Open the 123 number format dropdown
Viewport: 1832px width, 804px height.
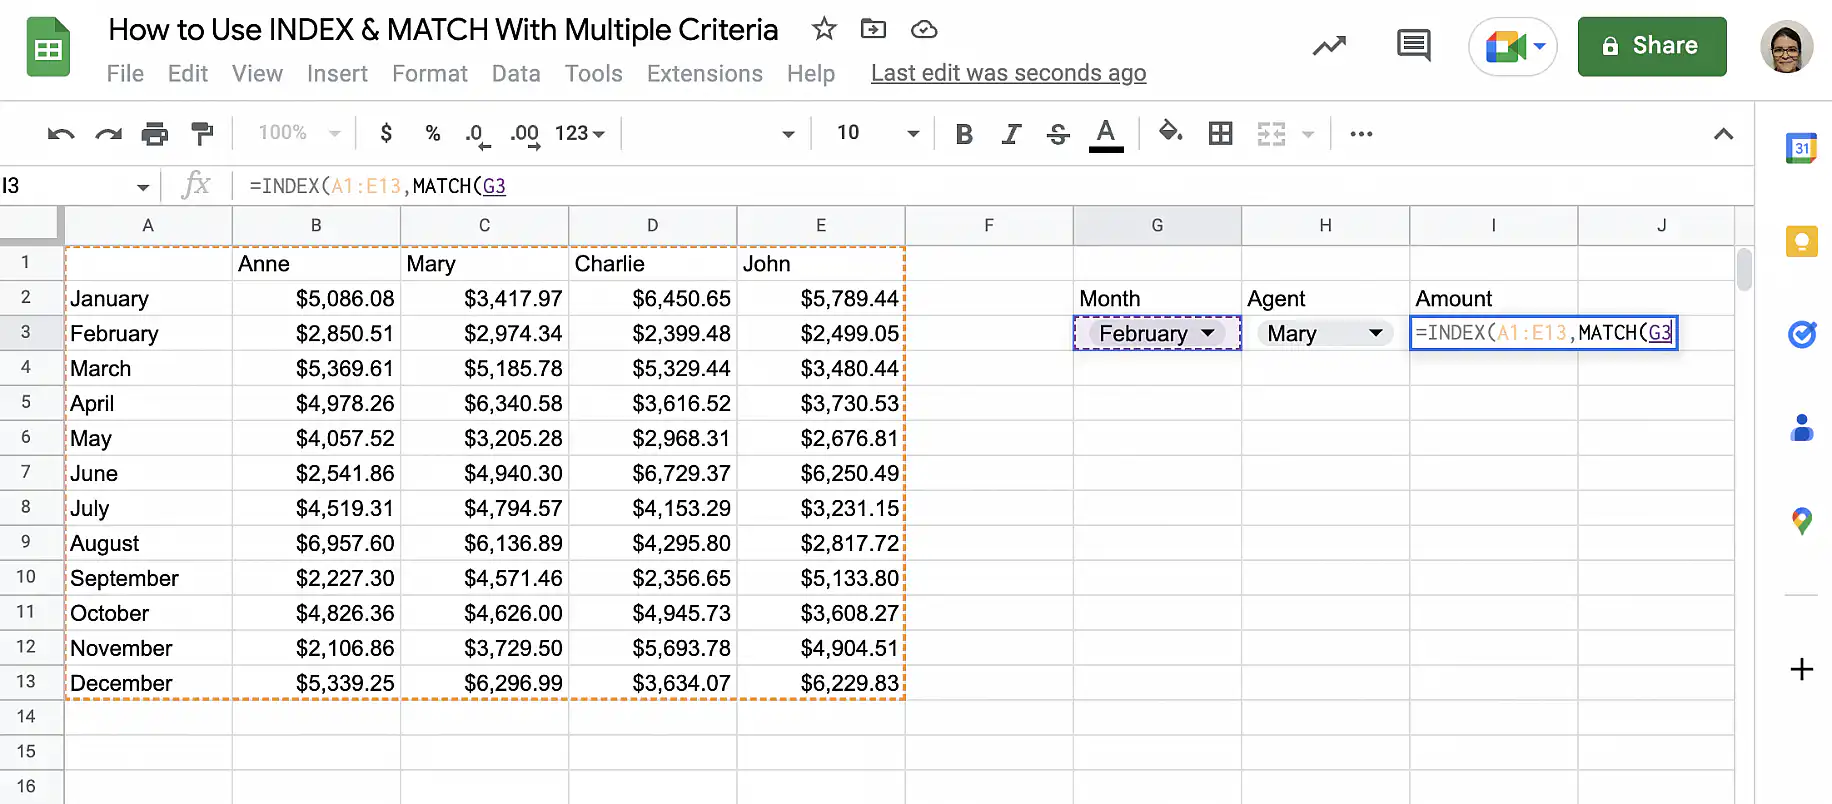(580, 133)
